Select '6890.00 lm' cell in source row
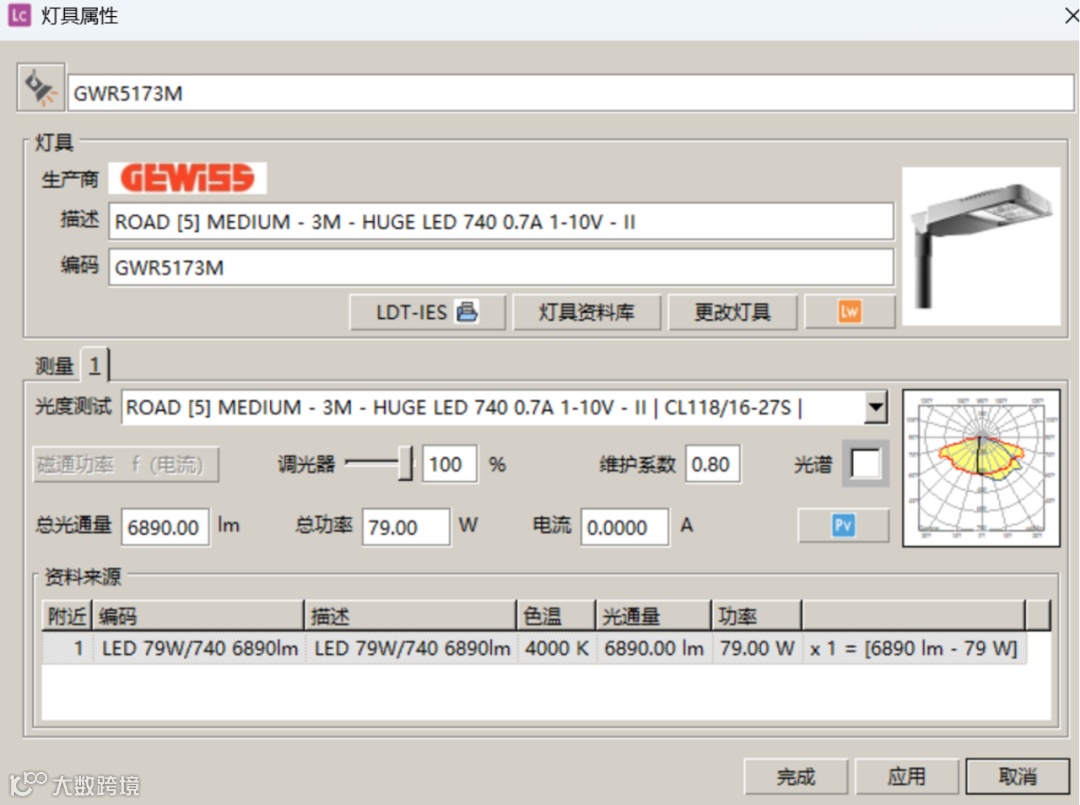Image resolution: width=1080 pixels, height=805 pixels. (654, 649)
